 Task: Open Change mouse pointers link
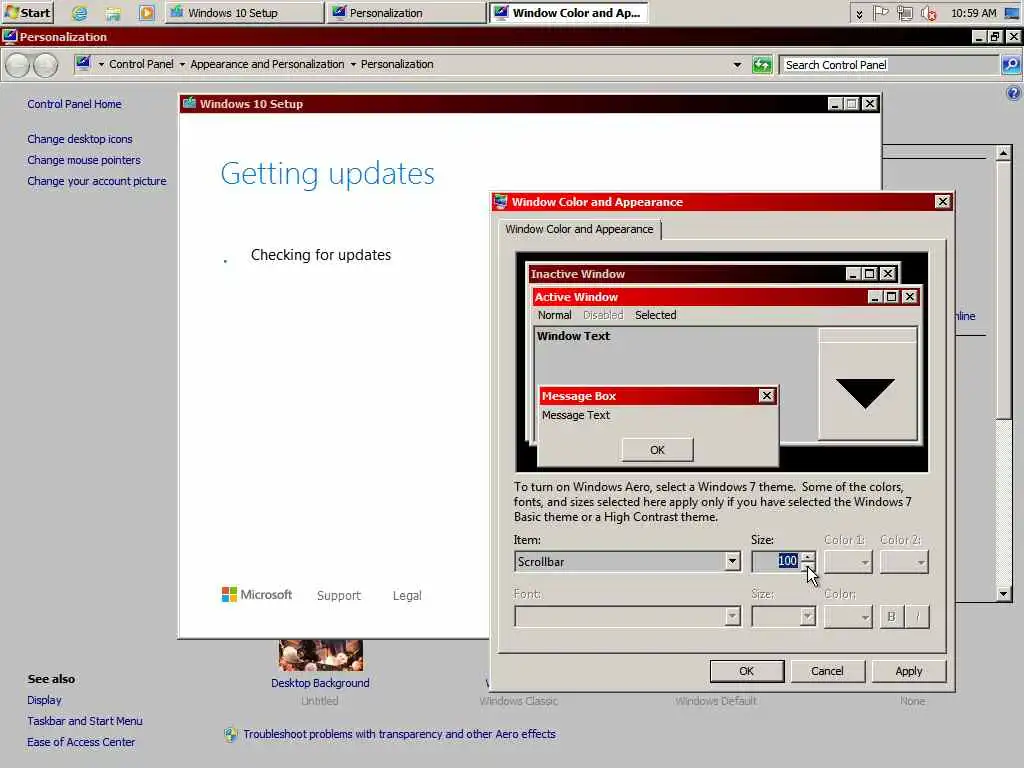pos(84,160)
